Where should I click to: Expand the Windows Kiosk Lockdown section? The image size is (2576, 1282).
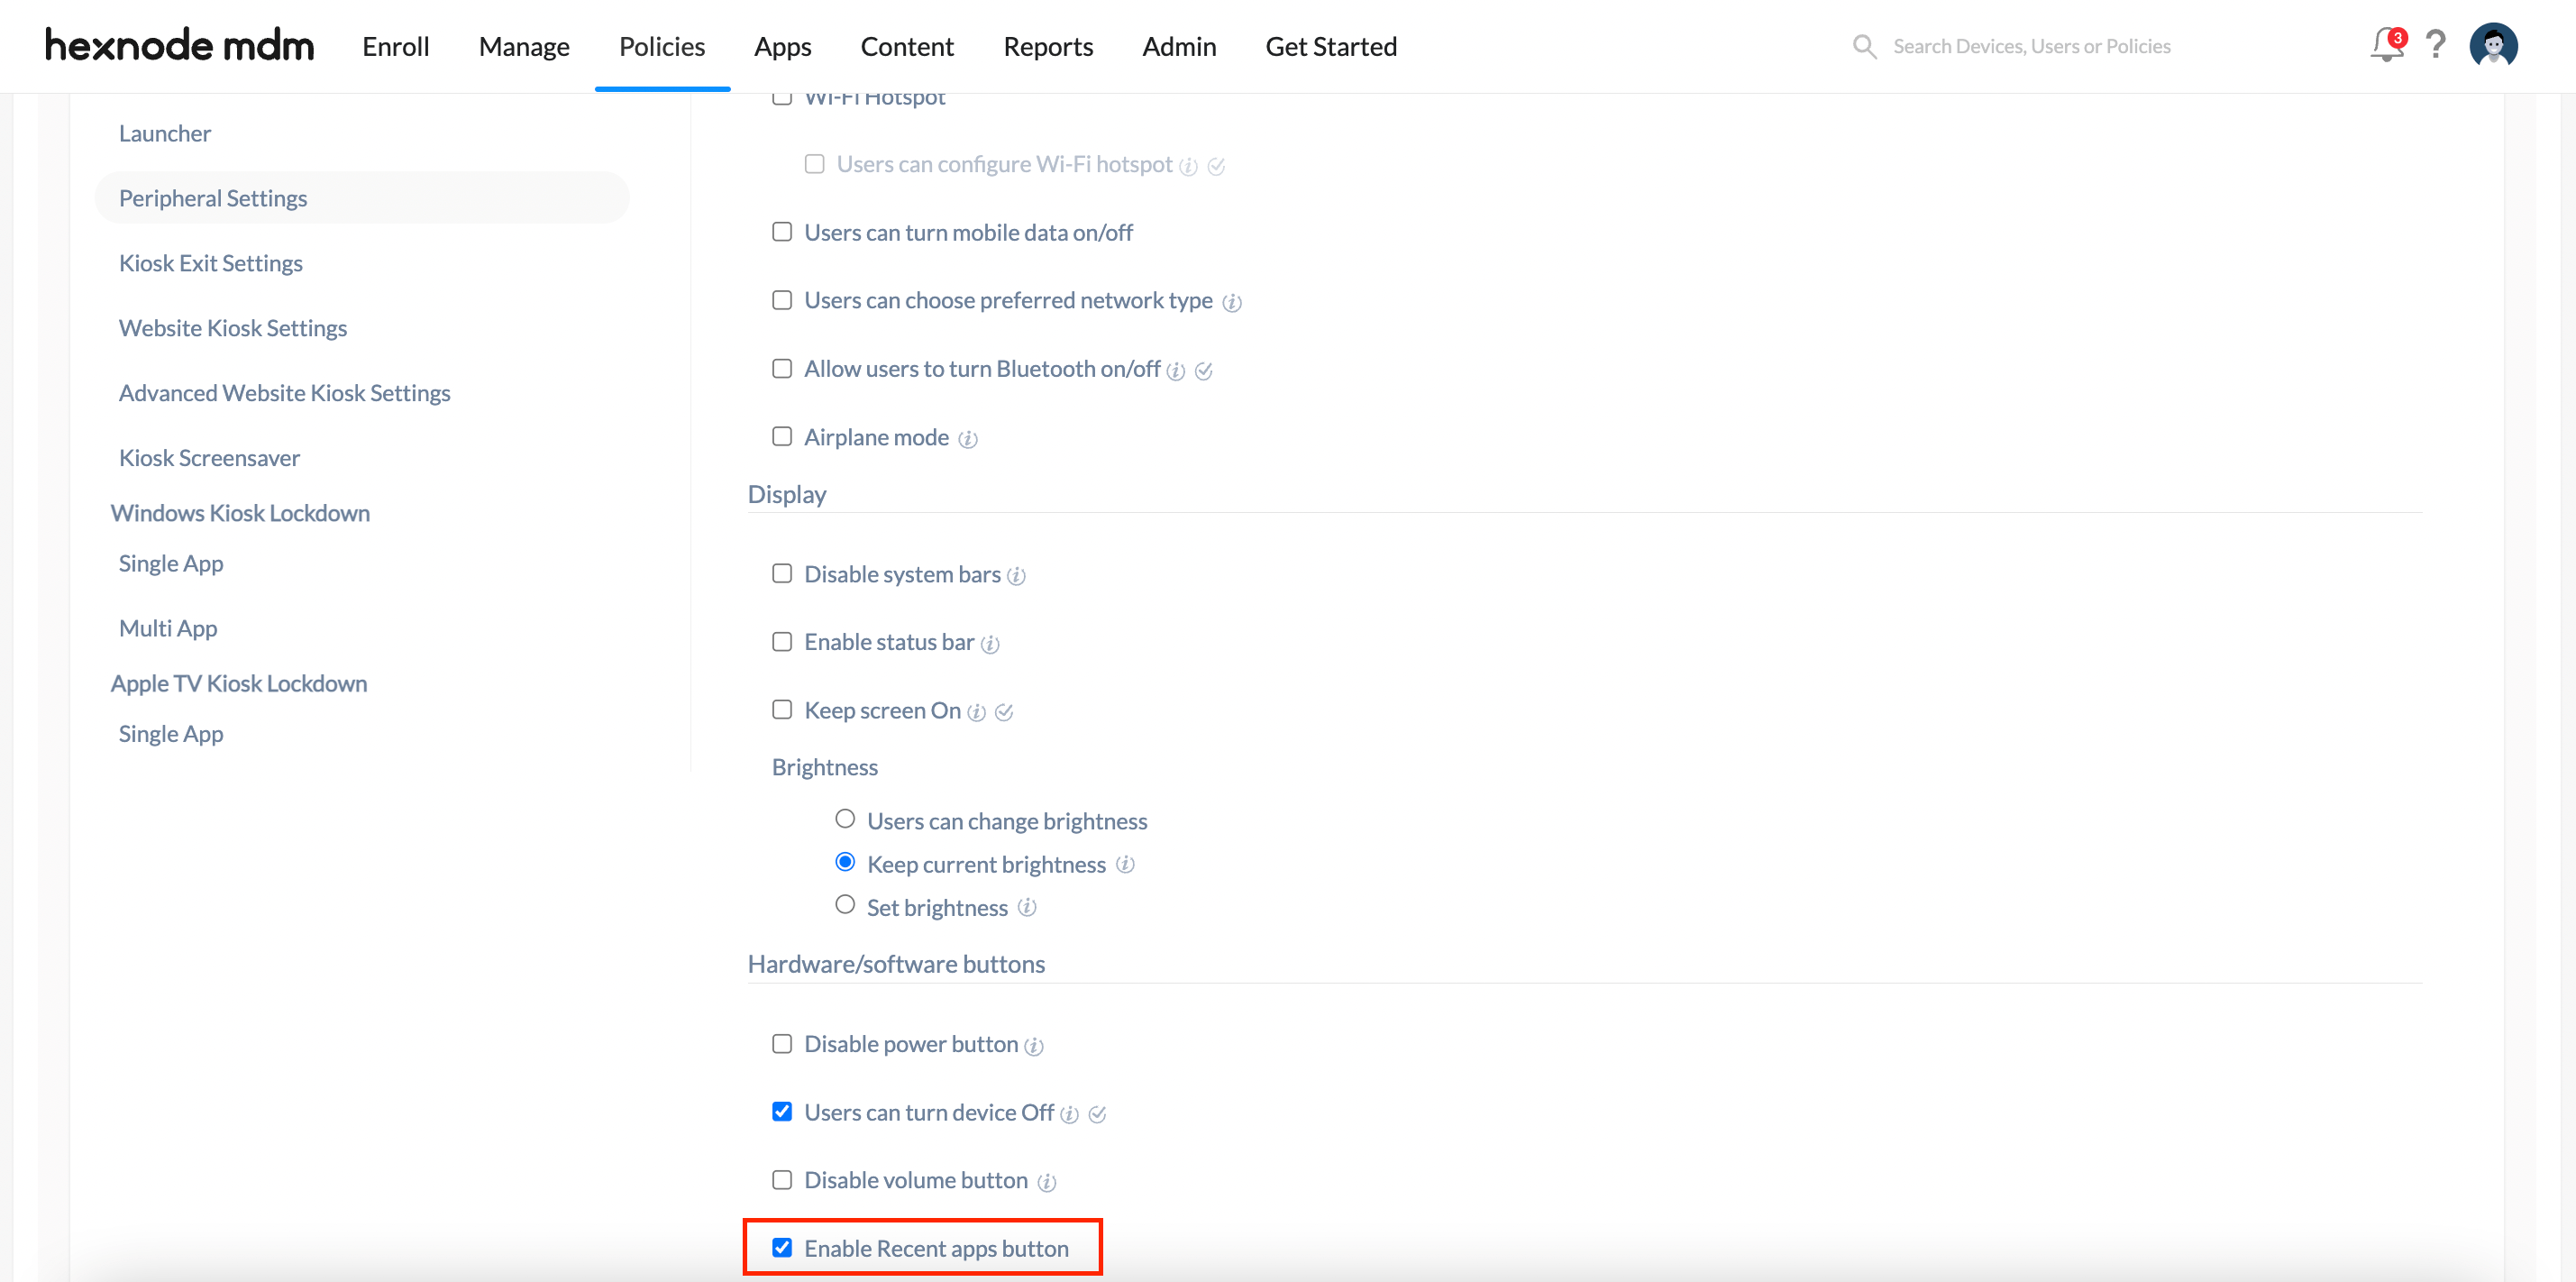point(239,512)
